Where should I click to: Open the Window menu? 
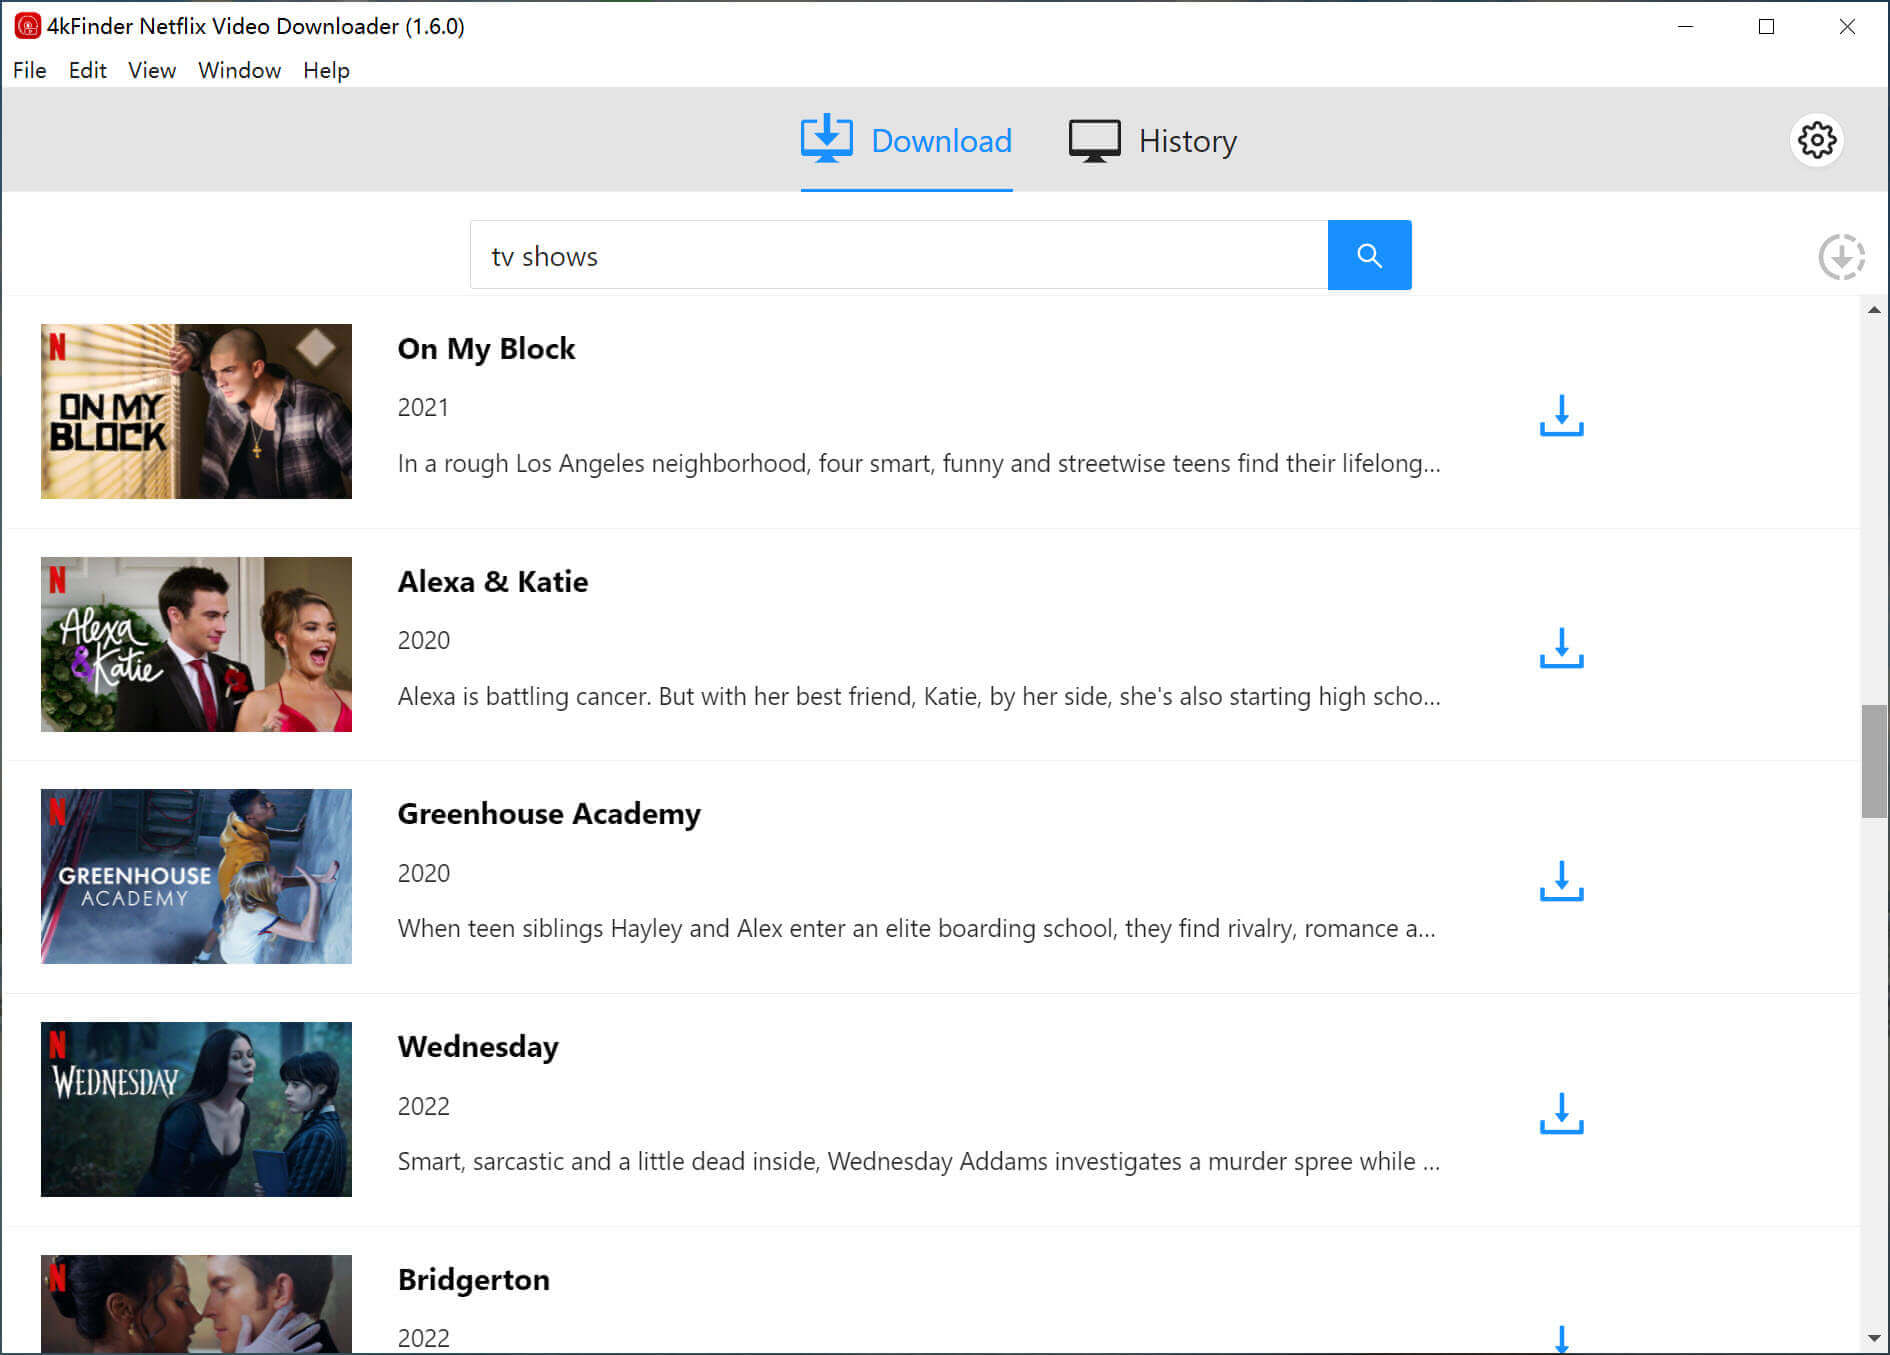click(240, 70)
